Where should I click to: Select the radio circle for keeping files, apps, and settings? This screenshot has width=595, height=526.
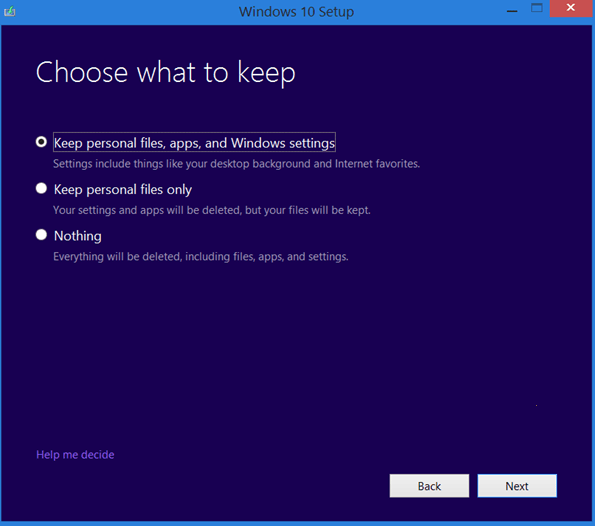[41, 142]
